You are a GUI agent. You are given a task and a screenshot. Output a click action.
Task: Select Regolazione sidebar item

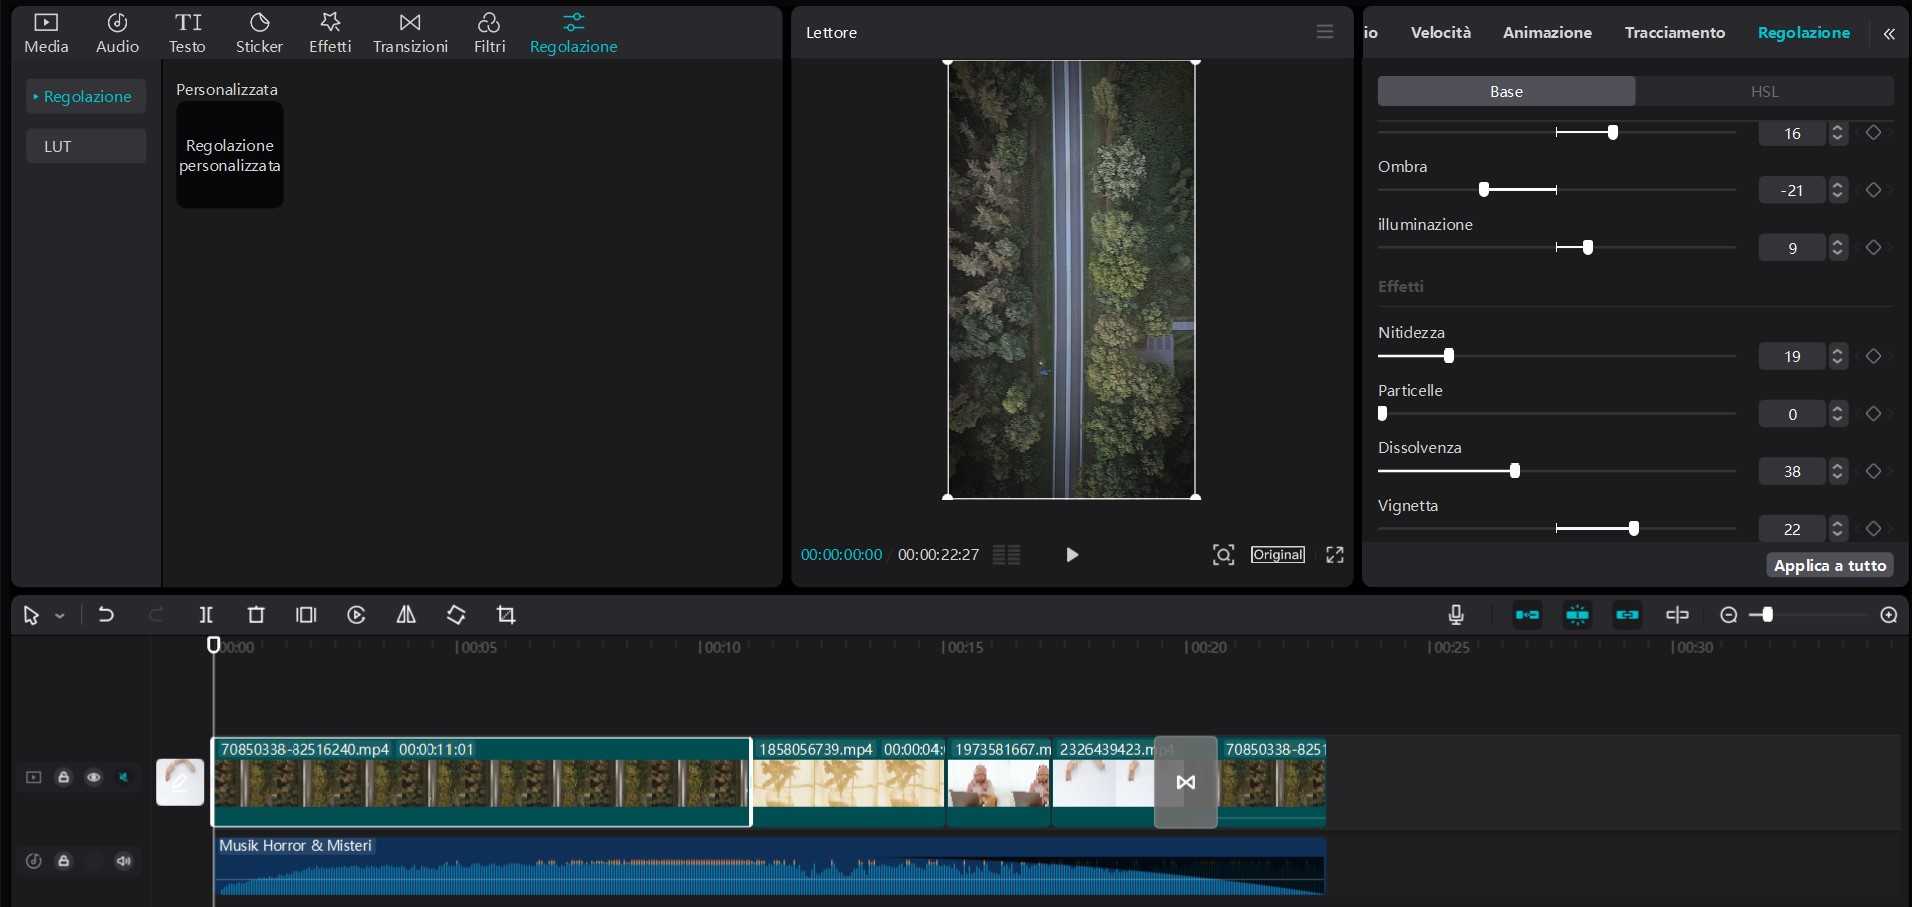tap(86, 96)
